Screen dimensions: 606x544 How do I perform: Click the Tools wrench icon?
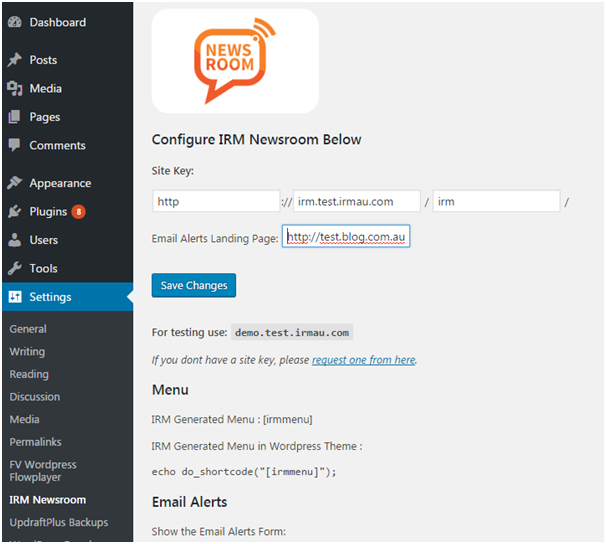click(14, 268)
